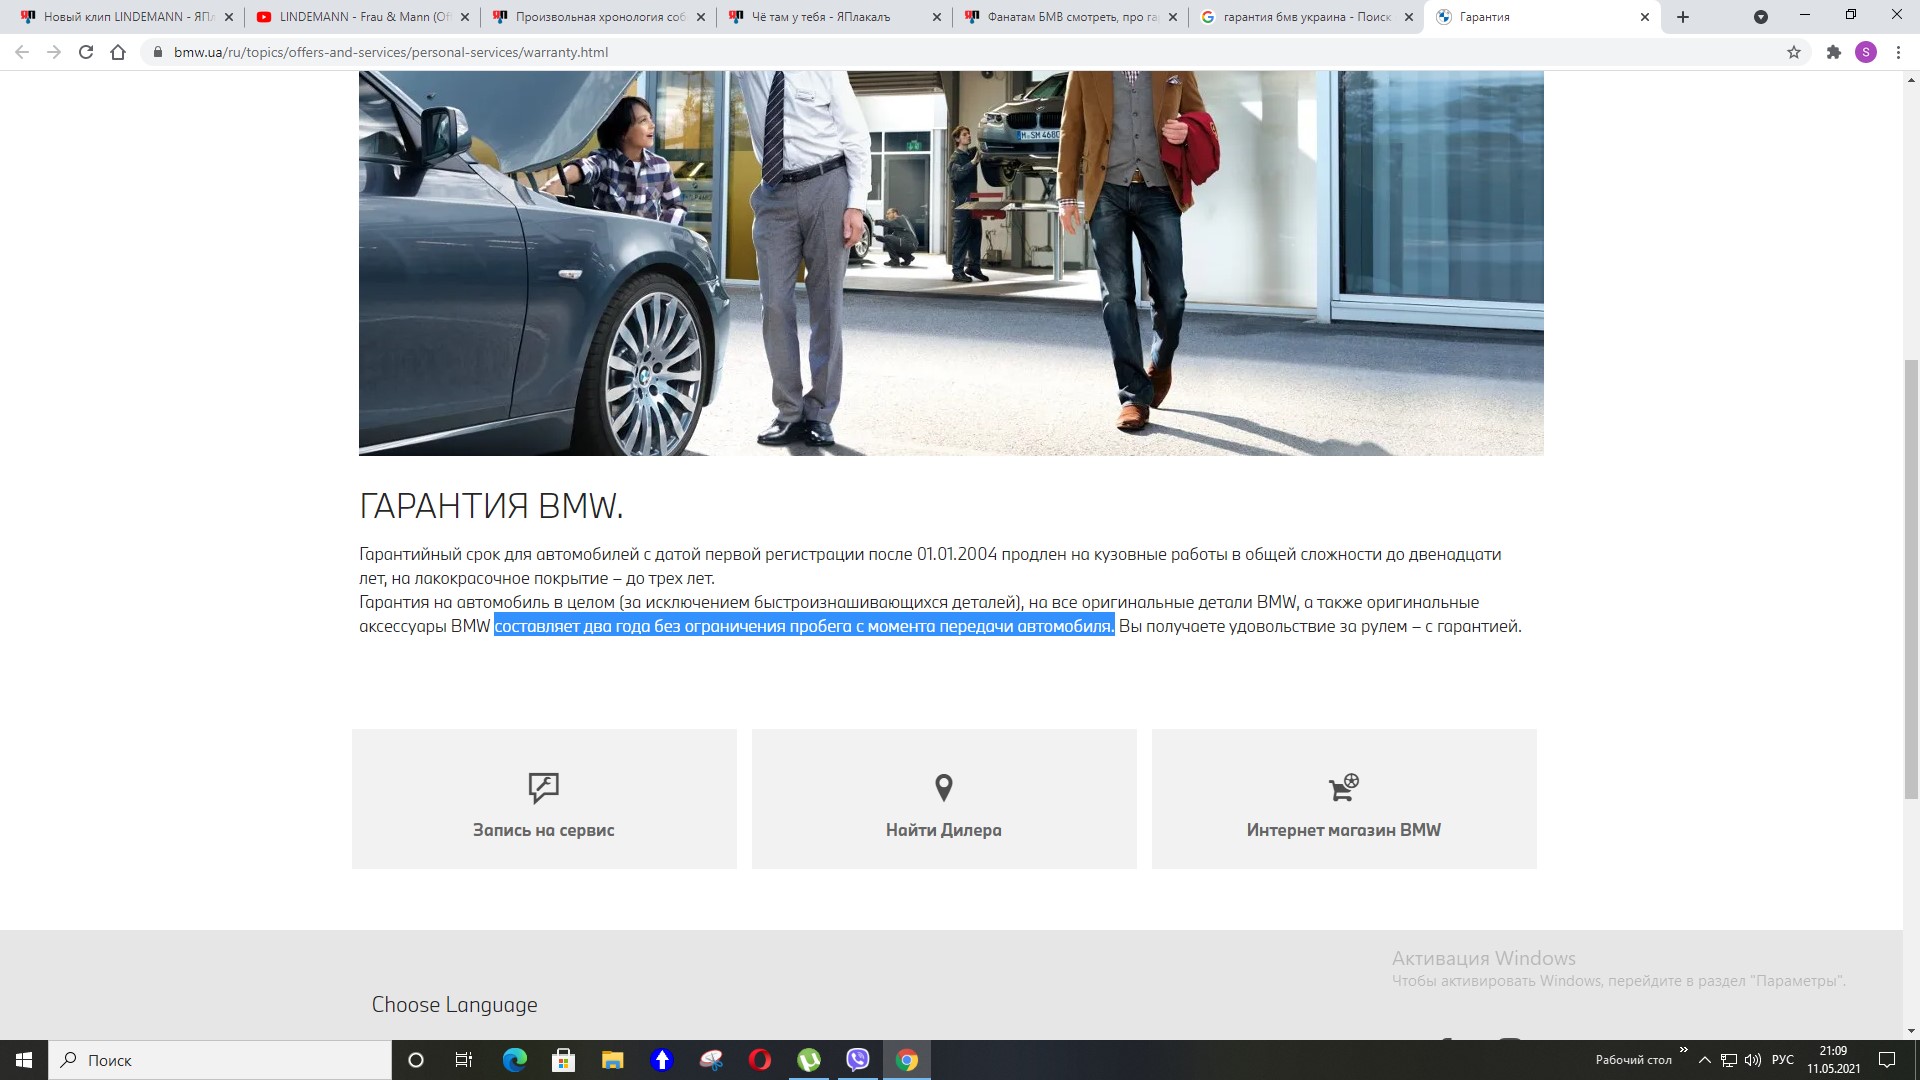Open Viber from the taskbar
Image resolution: width=1920 pixels, height=1080 pixels.
click(x=858, y=1060)
